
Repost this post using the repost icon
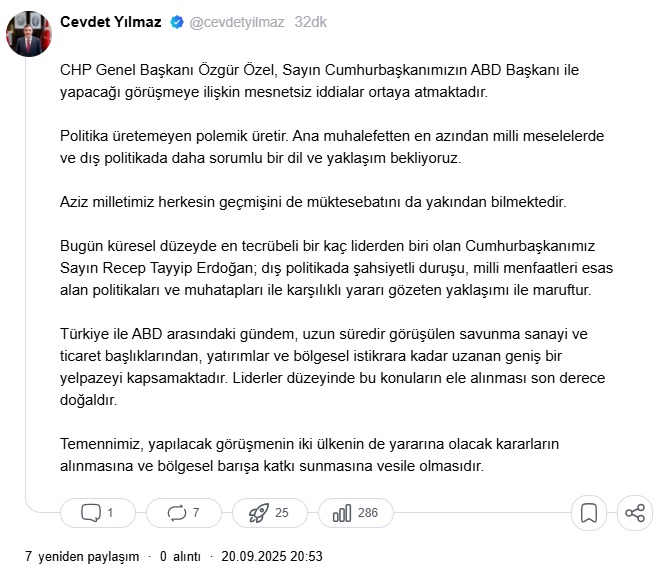(178, 513)
